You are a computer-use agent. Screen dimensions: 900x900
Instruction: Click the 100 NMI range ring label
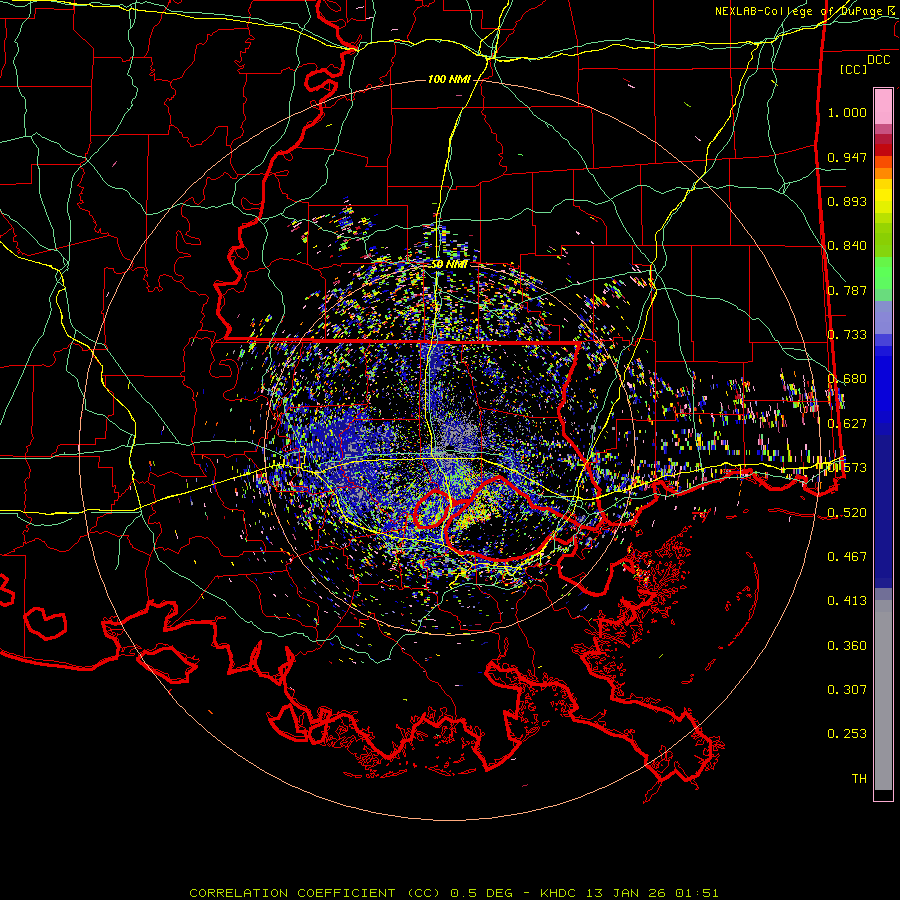pos(449,79)
